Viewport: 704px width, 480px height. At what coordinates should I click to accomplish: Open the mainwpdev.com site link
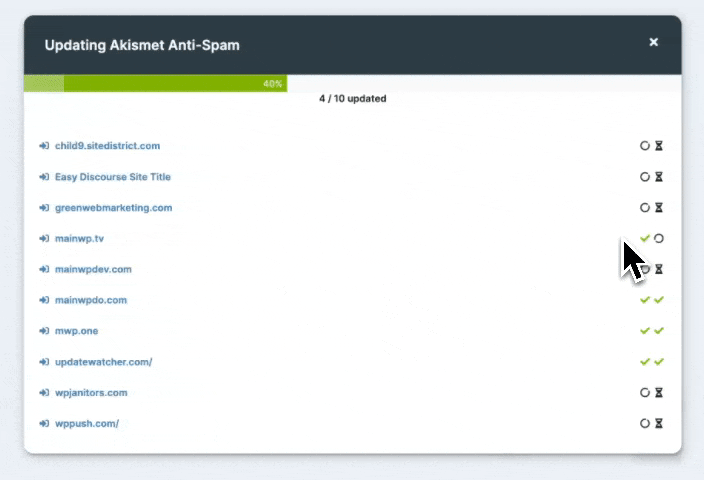point(93,269)
